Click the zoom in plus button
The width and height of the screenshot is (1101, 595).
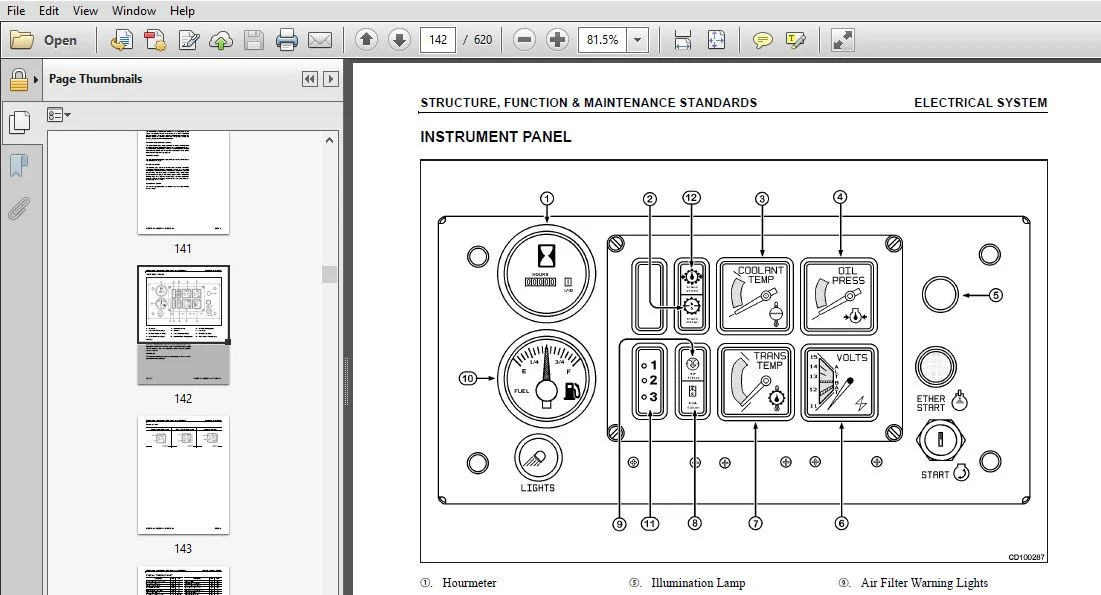tap(557, 40)
